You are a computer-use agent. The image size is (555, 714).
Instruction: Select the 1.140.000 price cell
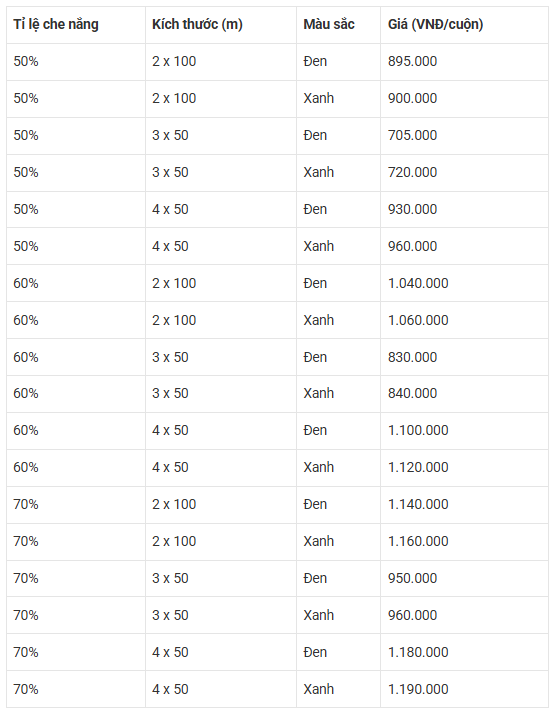(464, 504)
